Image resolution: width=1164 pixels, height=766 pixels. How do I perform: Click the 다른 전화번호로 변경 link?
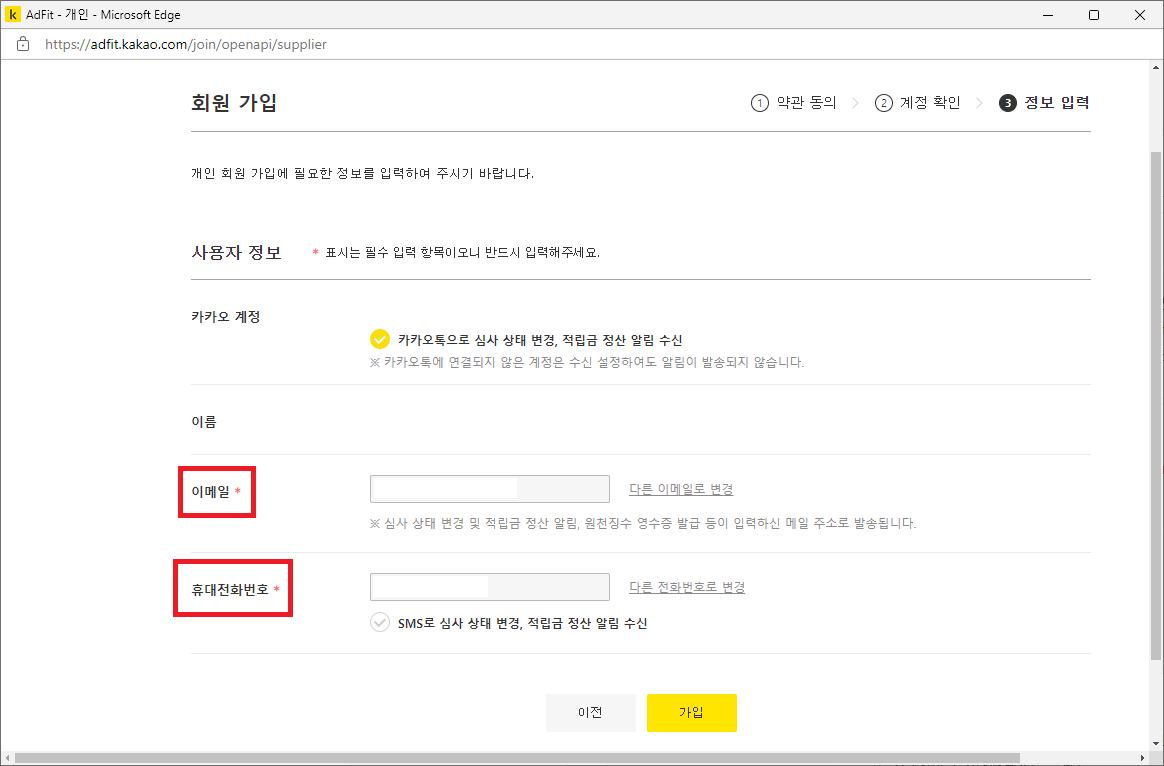click(687, 587)
